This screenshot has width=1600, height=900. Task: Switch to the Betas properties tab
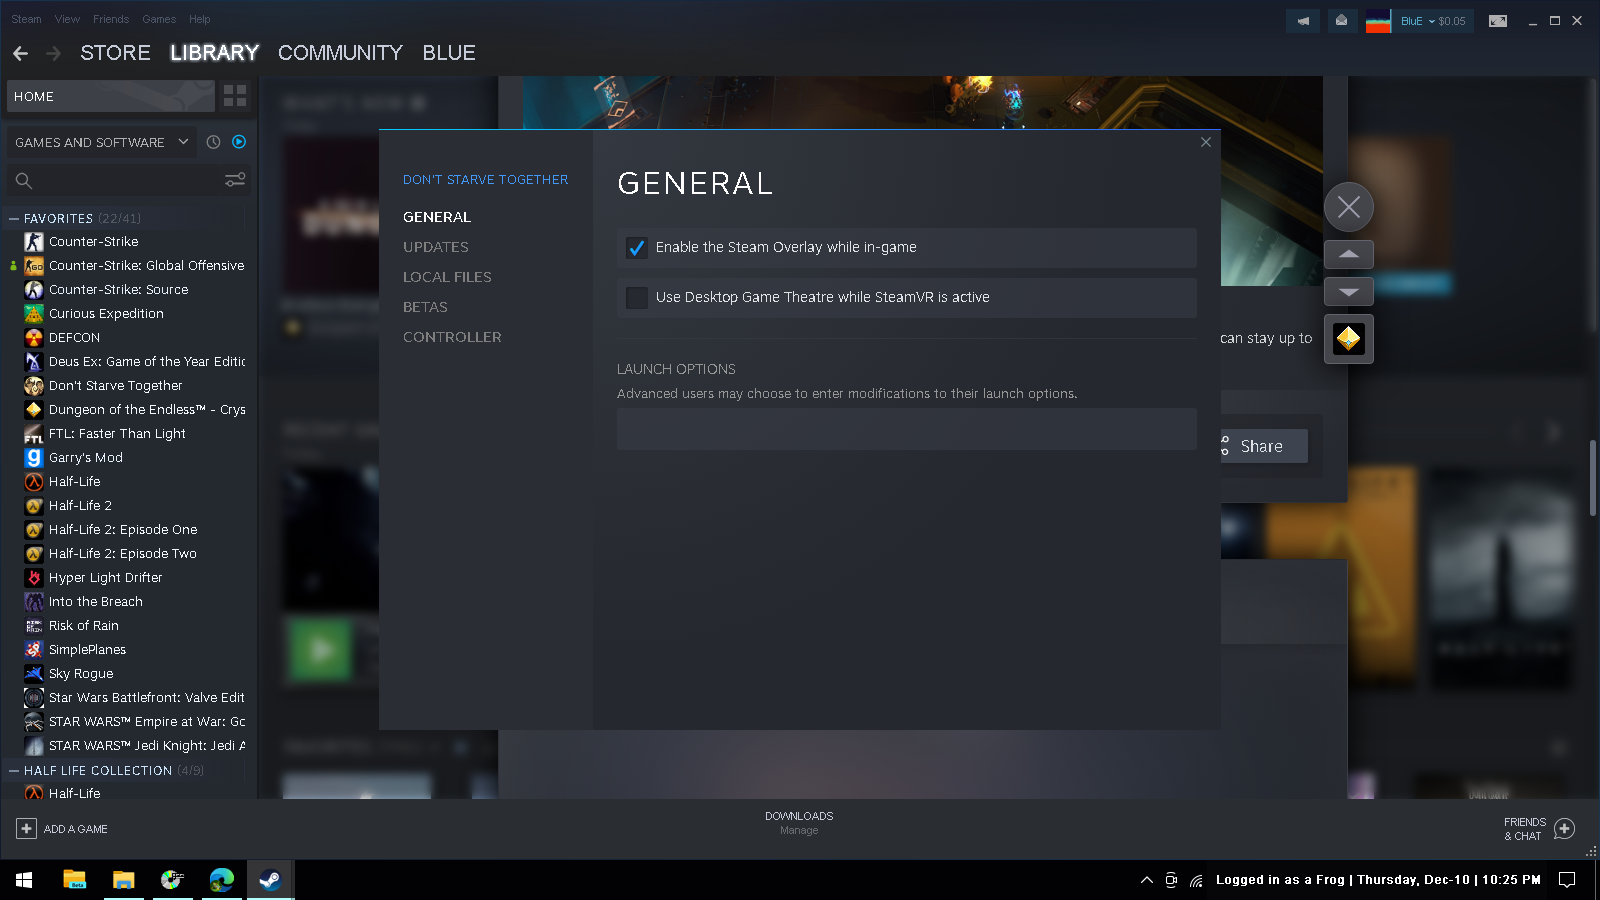pos(425,307)
